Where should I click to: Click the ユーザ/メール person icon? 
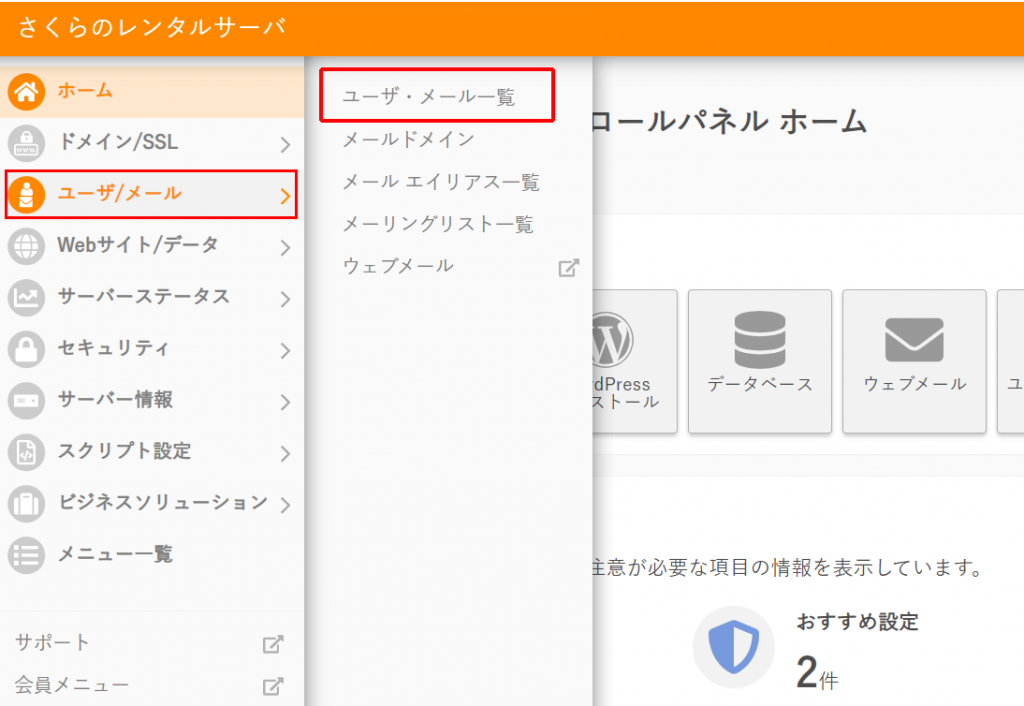[x=26, y=195]
